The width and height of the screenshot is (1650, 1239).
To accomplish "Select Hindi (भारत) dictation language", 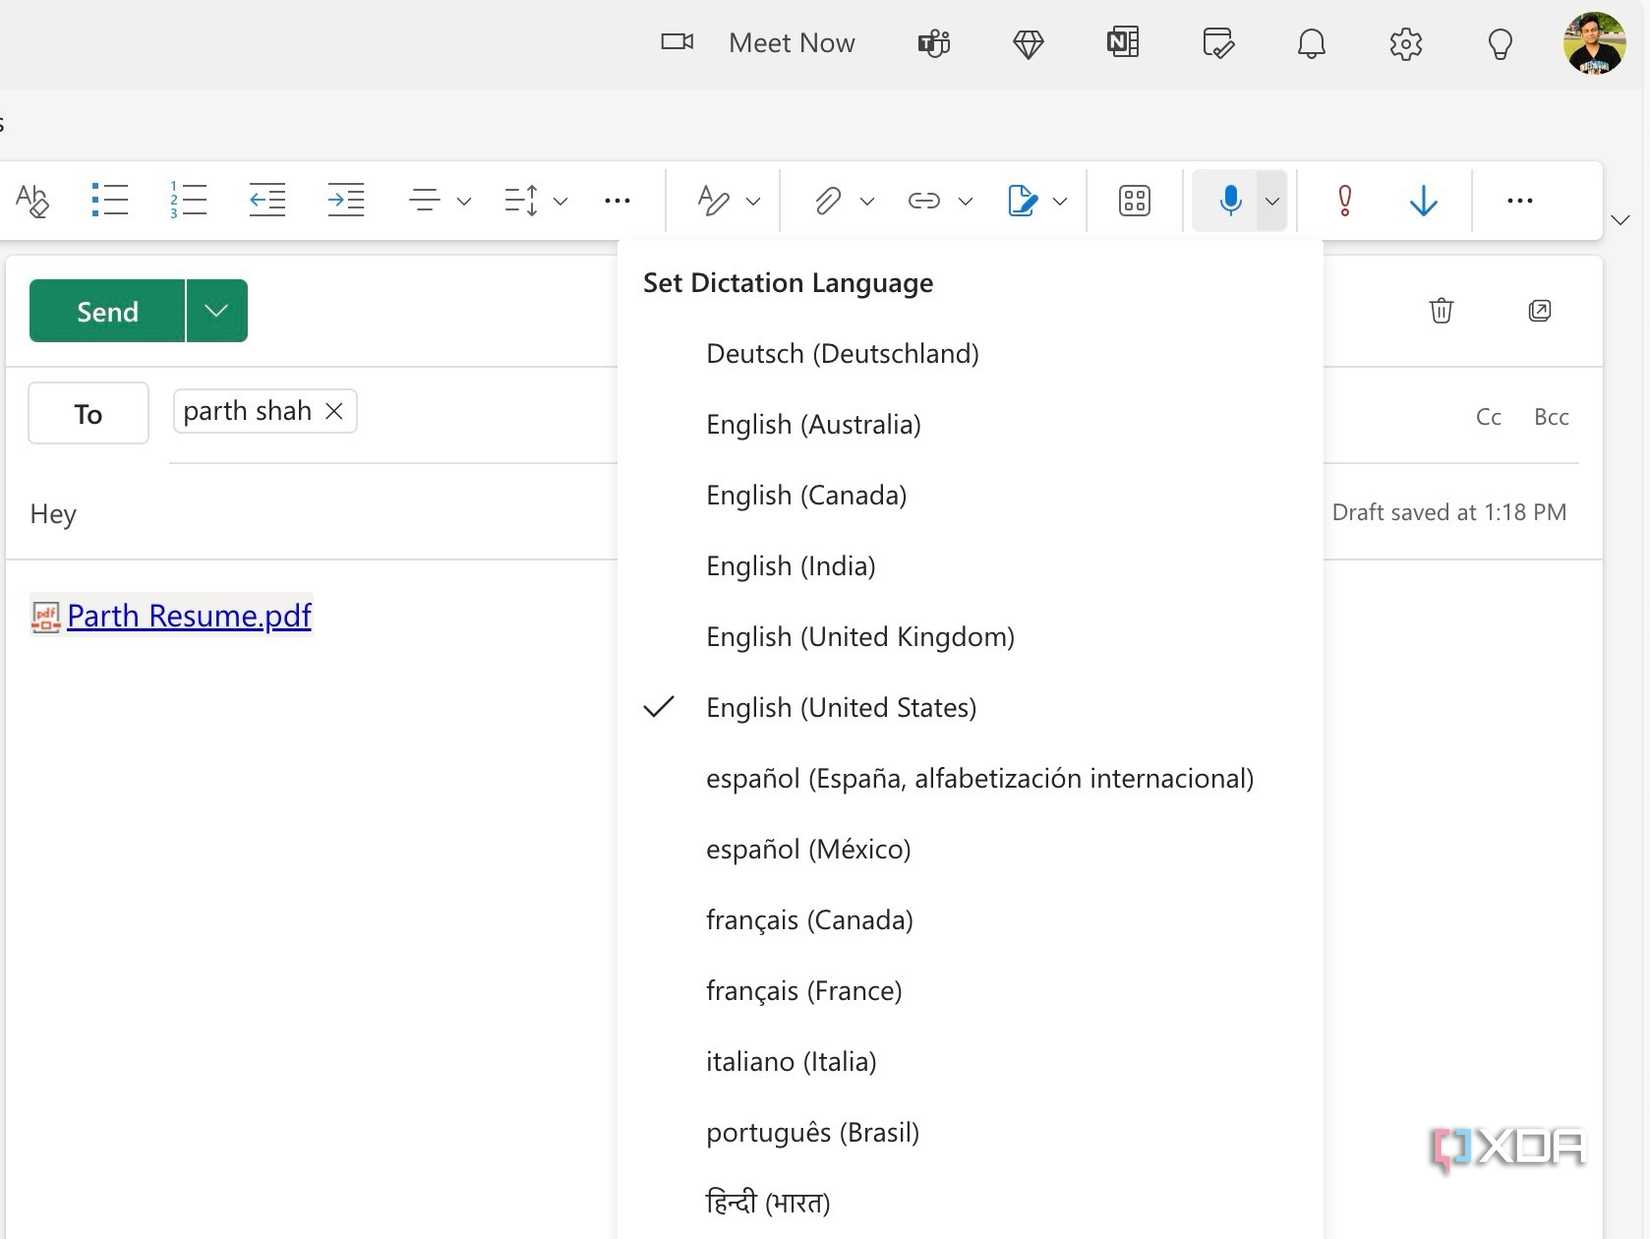I will coord(970,1203).
